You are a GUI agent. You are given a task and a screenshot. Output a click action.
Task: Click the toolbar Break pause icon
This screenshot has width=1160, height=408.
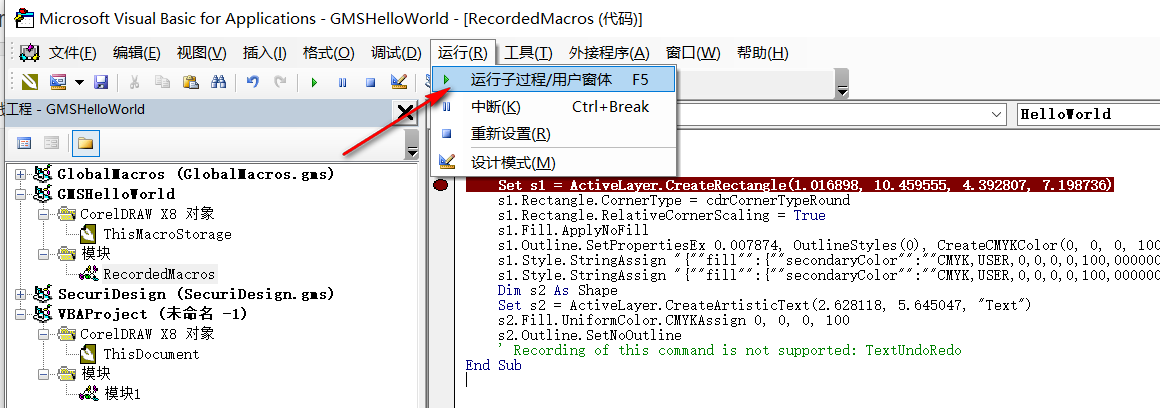(343, 83)
